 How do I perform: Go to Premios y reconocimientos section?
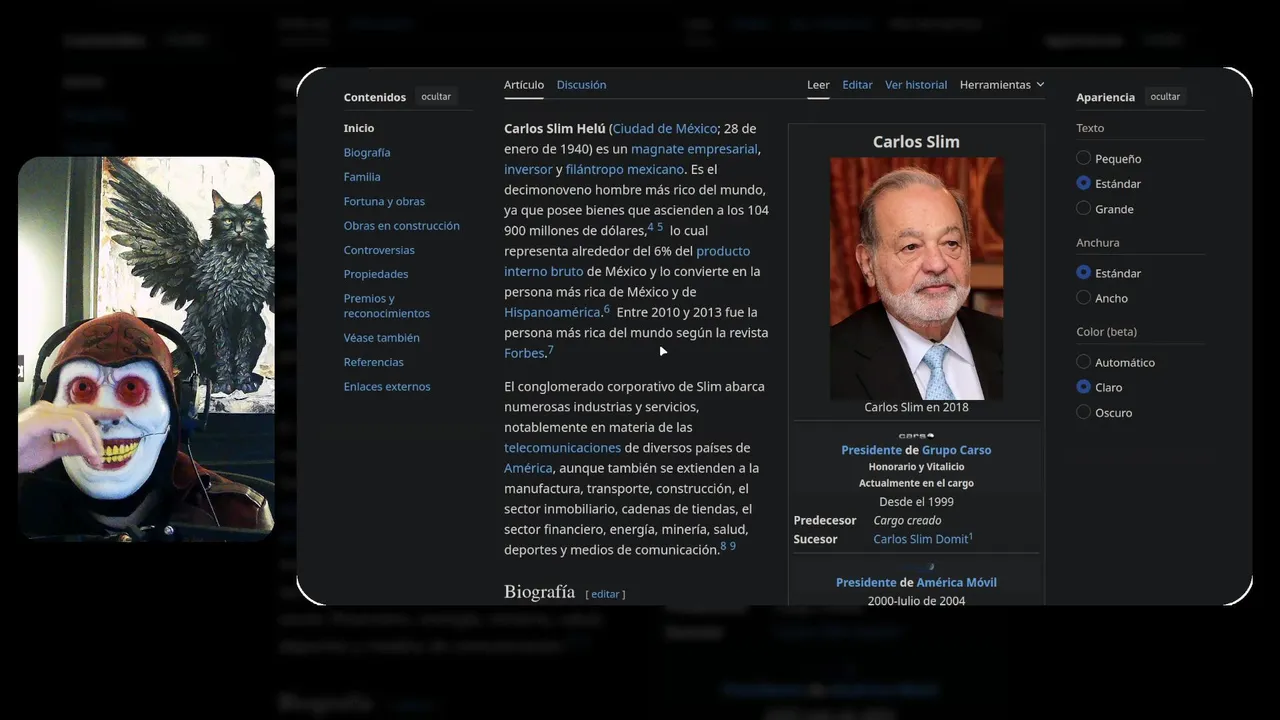point(387,306)
